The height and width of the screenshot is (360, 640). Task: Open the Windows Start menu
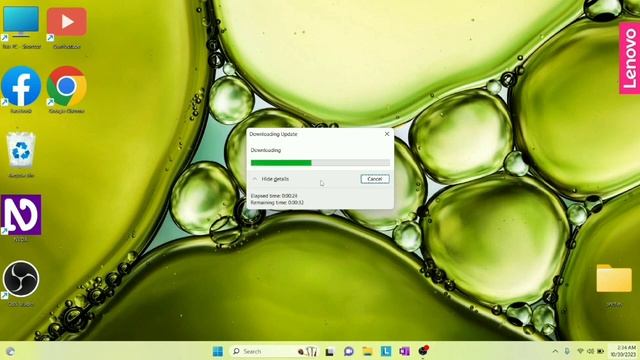(218, 351)
